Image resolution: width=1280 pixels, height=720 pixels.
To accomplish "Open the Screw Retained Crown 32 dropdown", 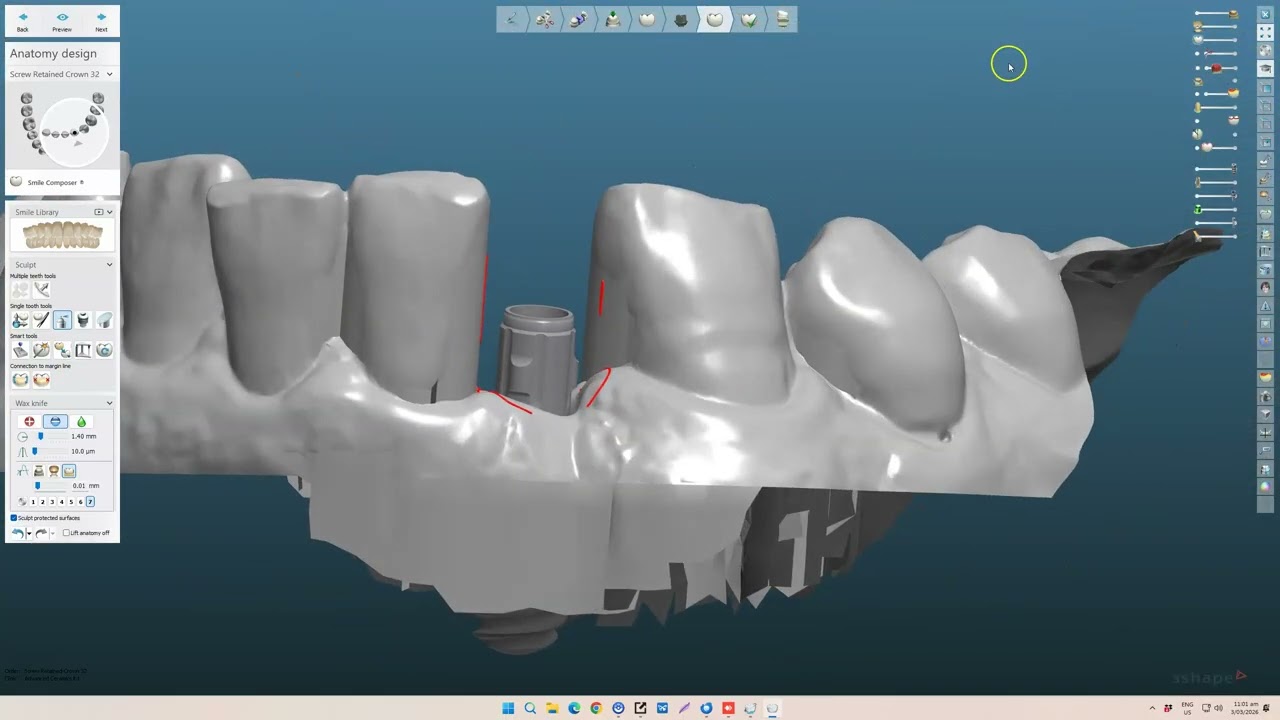I will (x=61, y=74).
